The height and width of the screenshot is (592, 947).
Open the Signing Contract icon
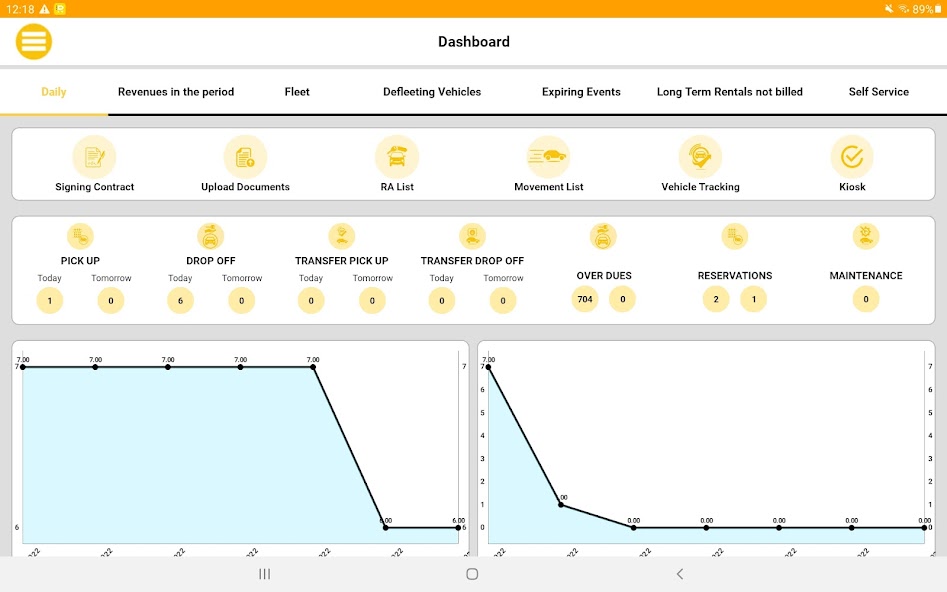tap(94, 157)
